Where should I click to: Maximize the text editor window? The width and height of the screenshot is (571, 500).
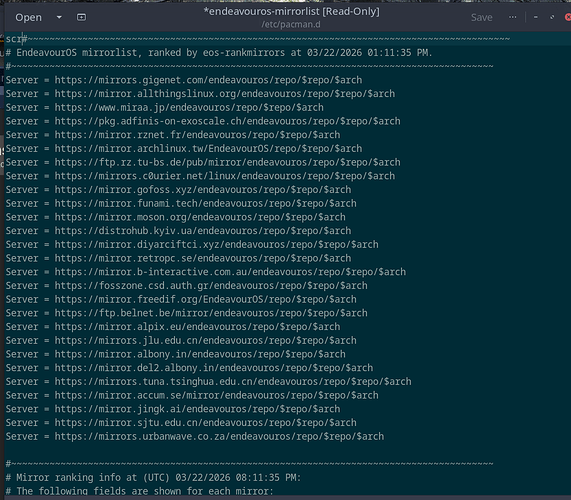552,17
